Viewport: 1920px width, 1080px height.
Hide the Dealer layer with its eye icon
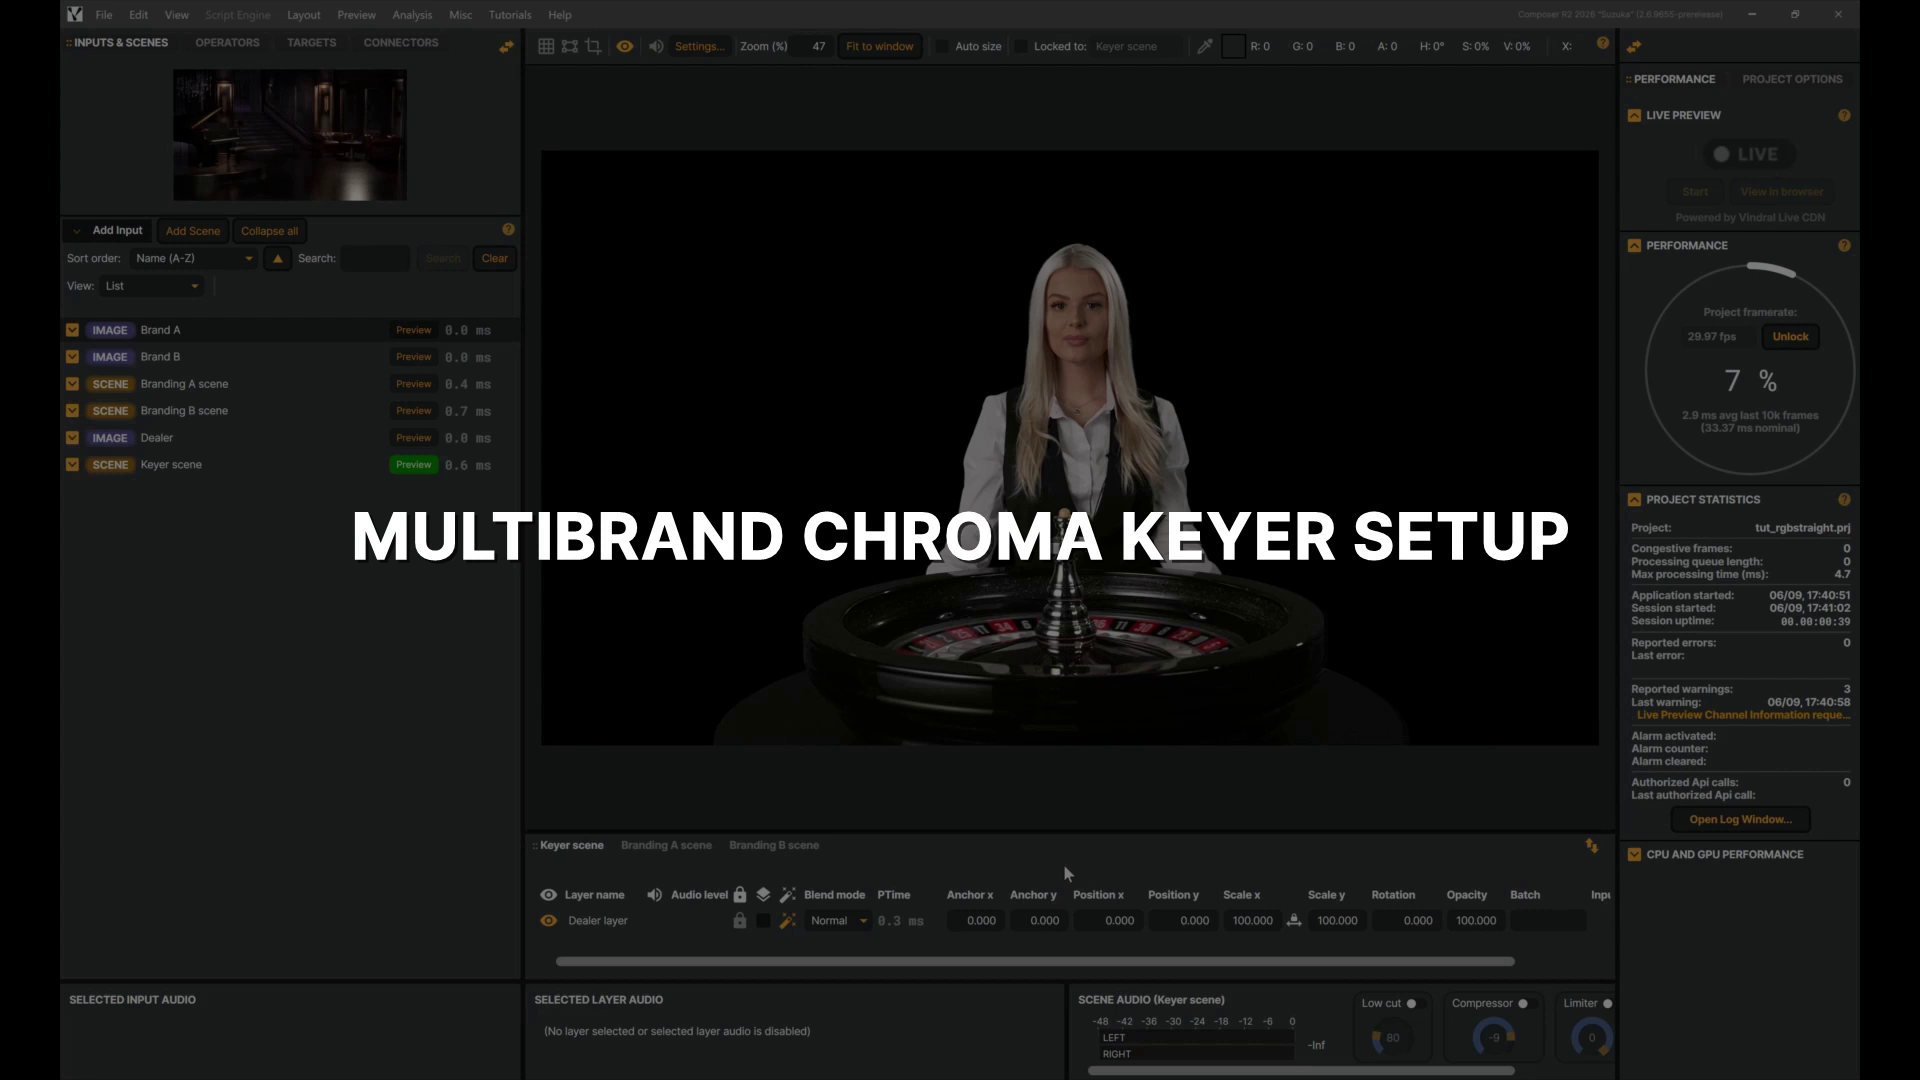[548, 921]
